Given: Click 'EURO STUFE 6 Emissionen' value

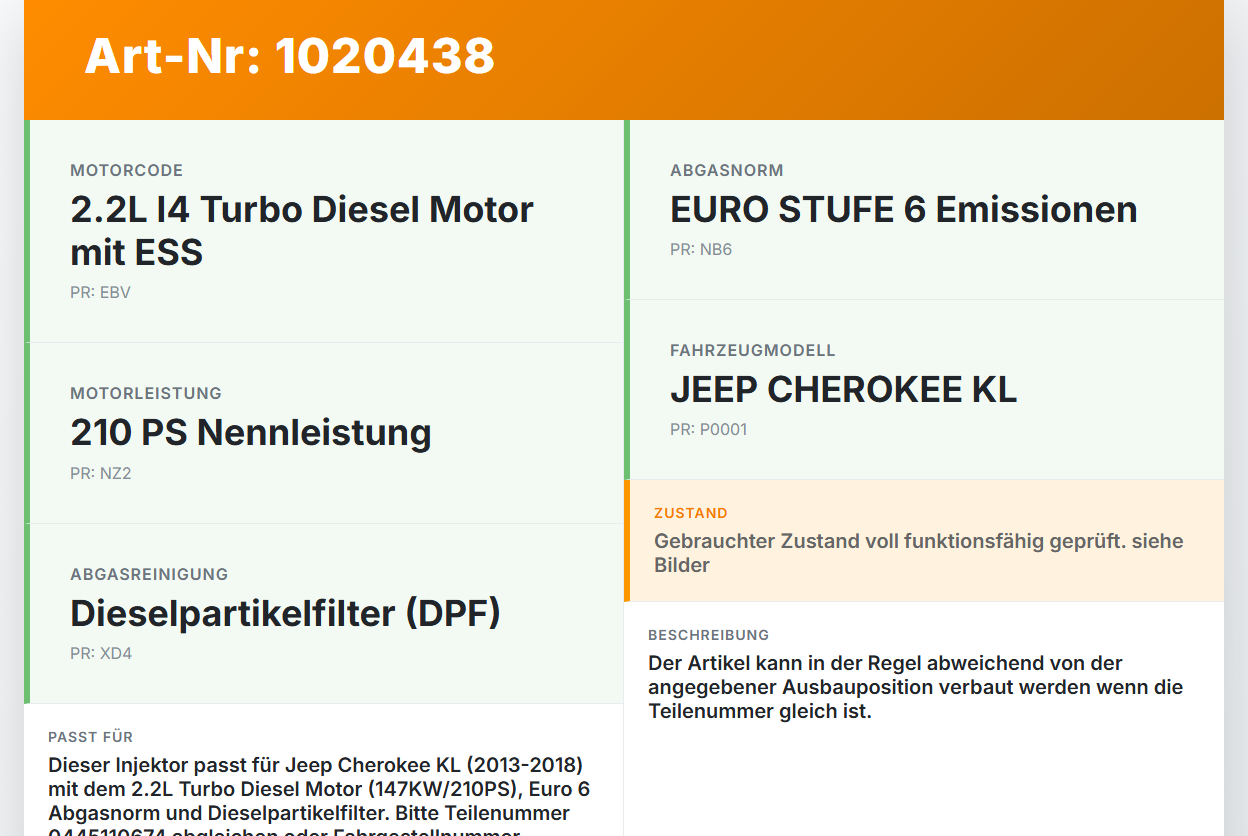Looking at the screenshot, I should 904,210.
